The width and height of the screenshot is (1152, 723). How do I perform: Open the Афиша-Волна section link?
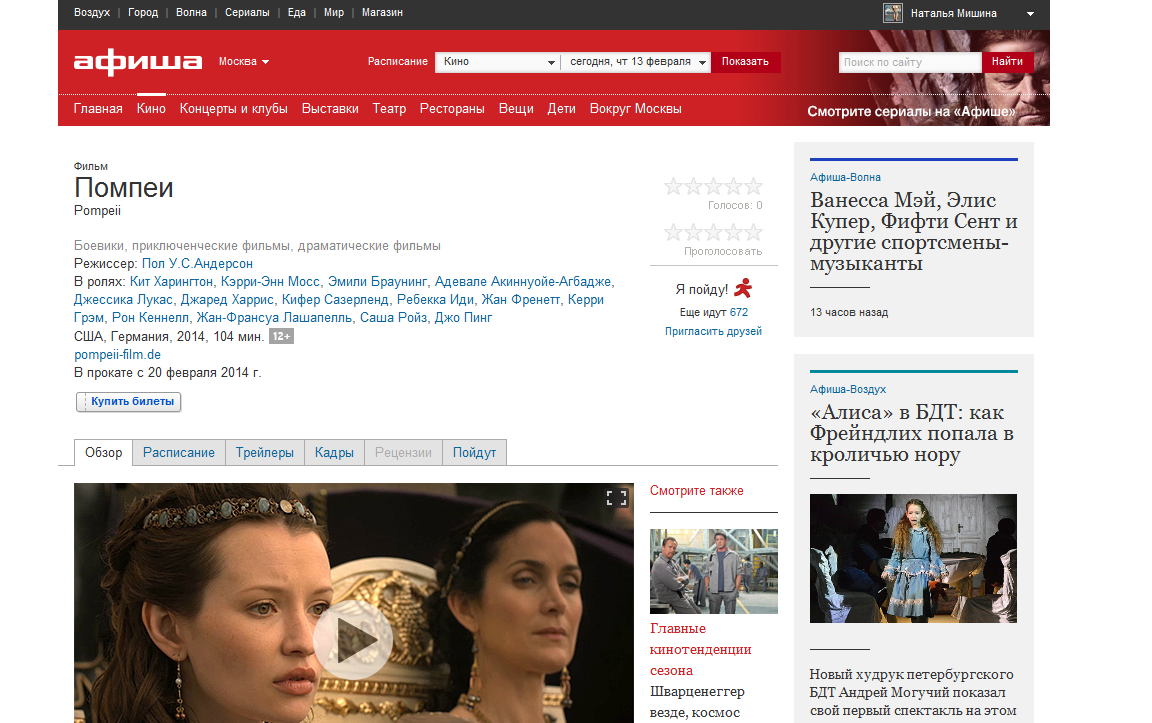pos(845,177)
